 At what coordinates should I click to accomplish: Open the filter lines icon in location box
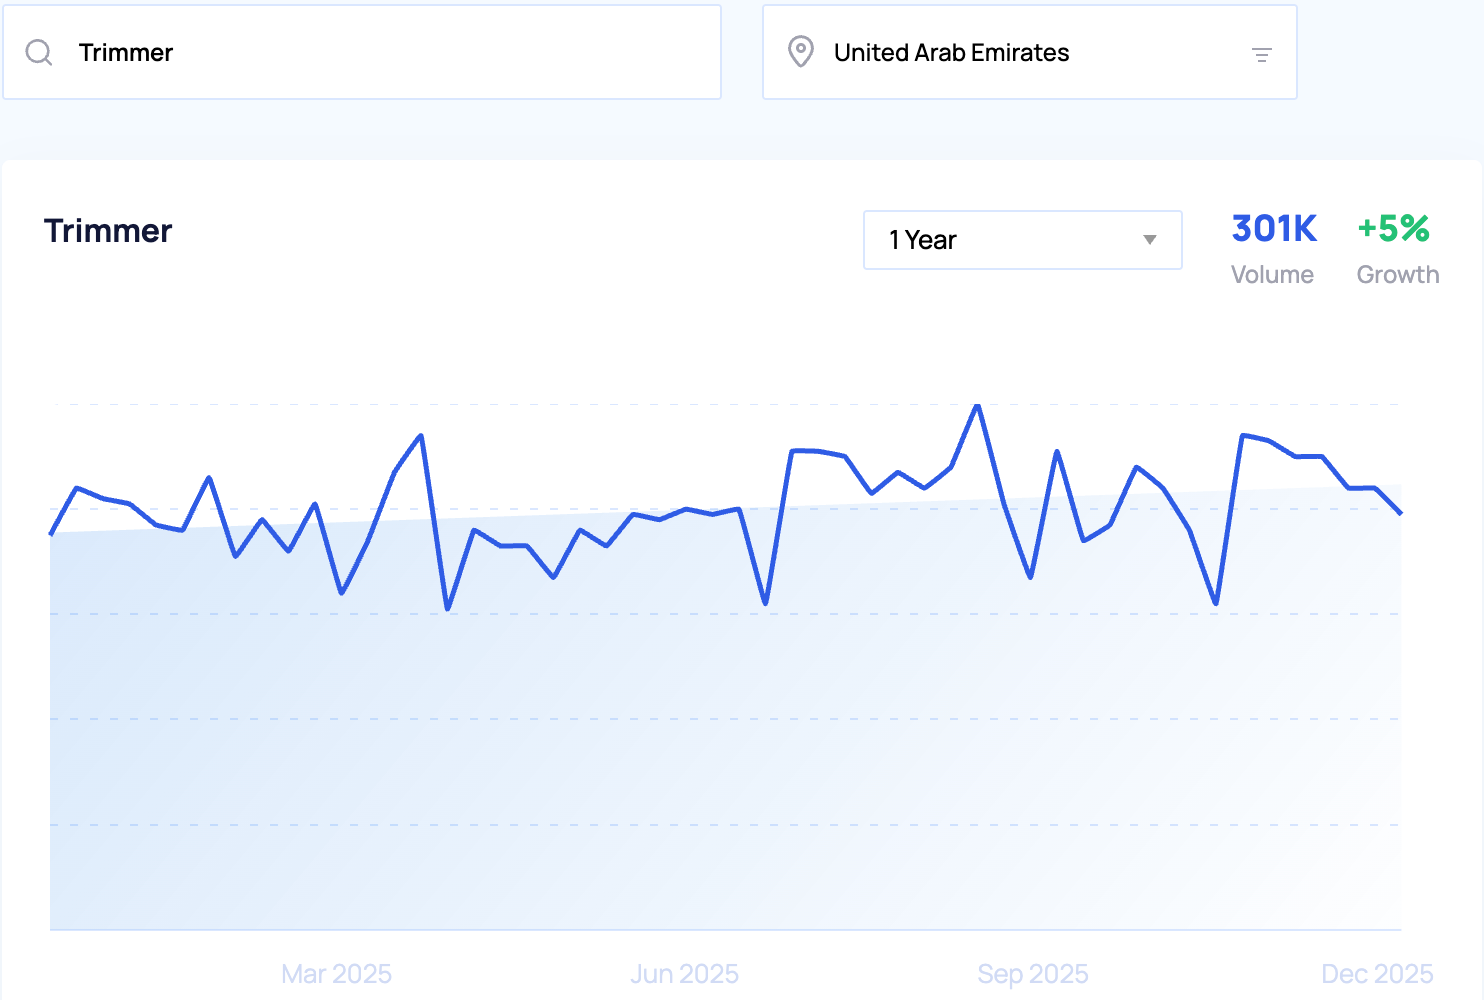[x=1261, y=55]
